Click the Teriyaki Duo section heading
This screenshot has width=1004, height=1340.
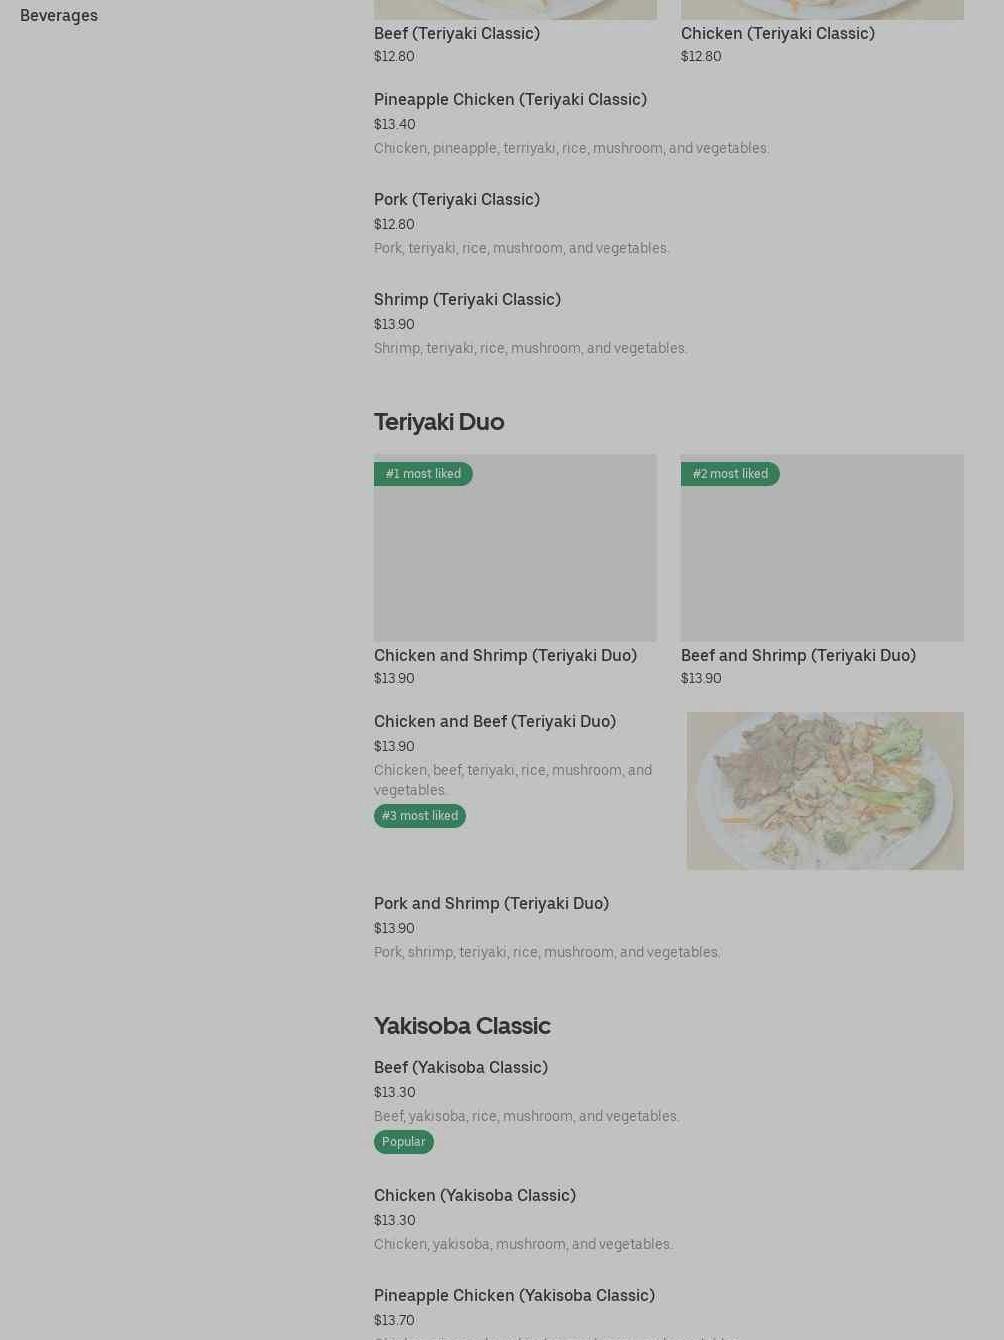coord(439,421)
